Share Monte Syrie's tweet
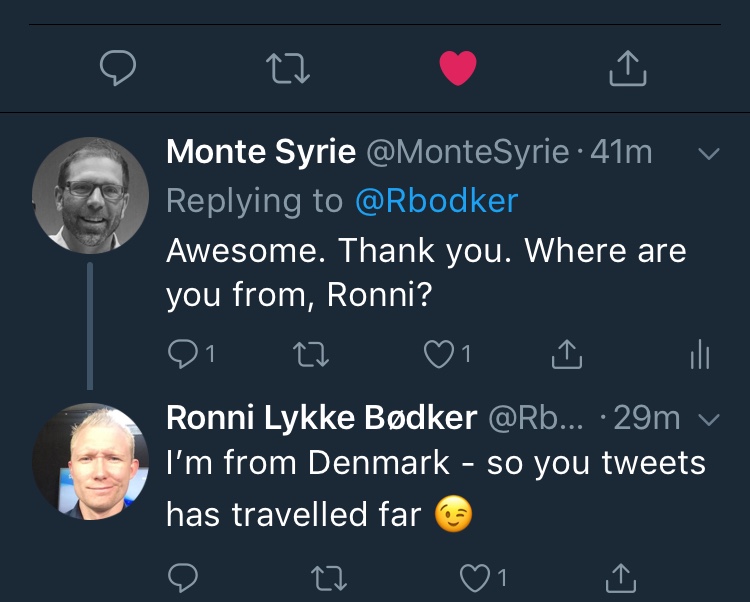Screen dimensions: 750x602 (567, 352)
